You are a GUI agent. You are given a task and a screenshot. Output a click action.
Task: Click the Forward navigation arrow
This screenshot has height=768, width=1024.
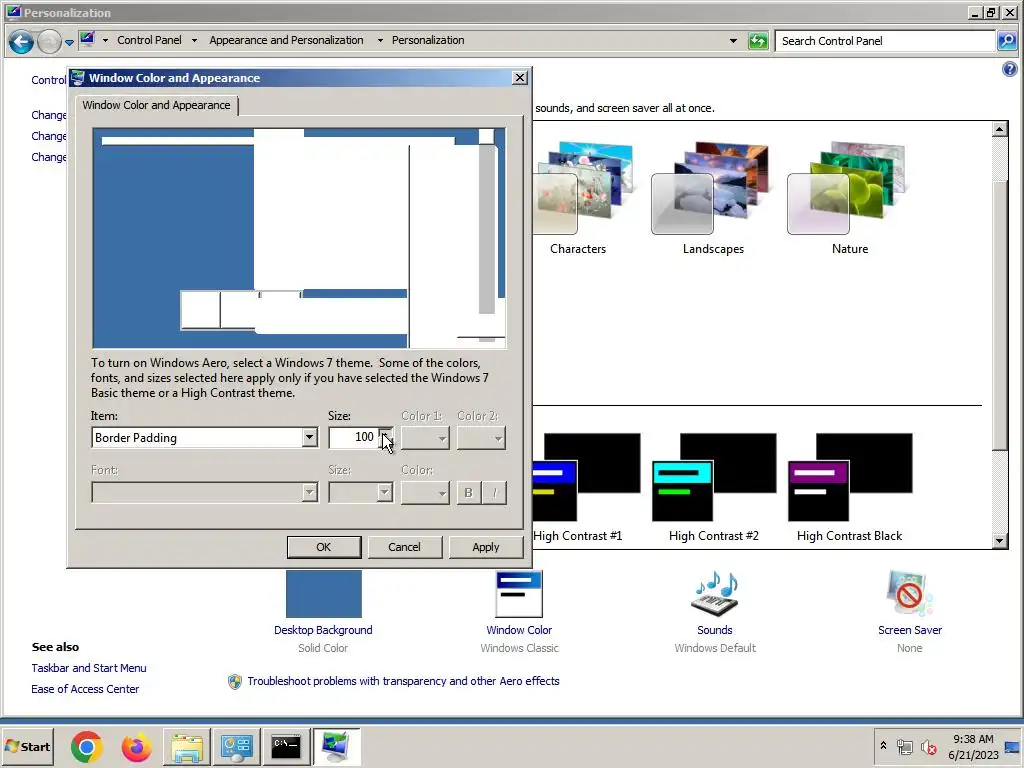[49, 42]
